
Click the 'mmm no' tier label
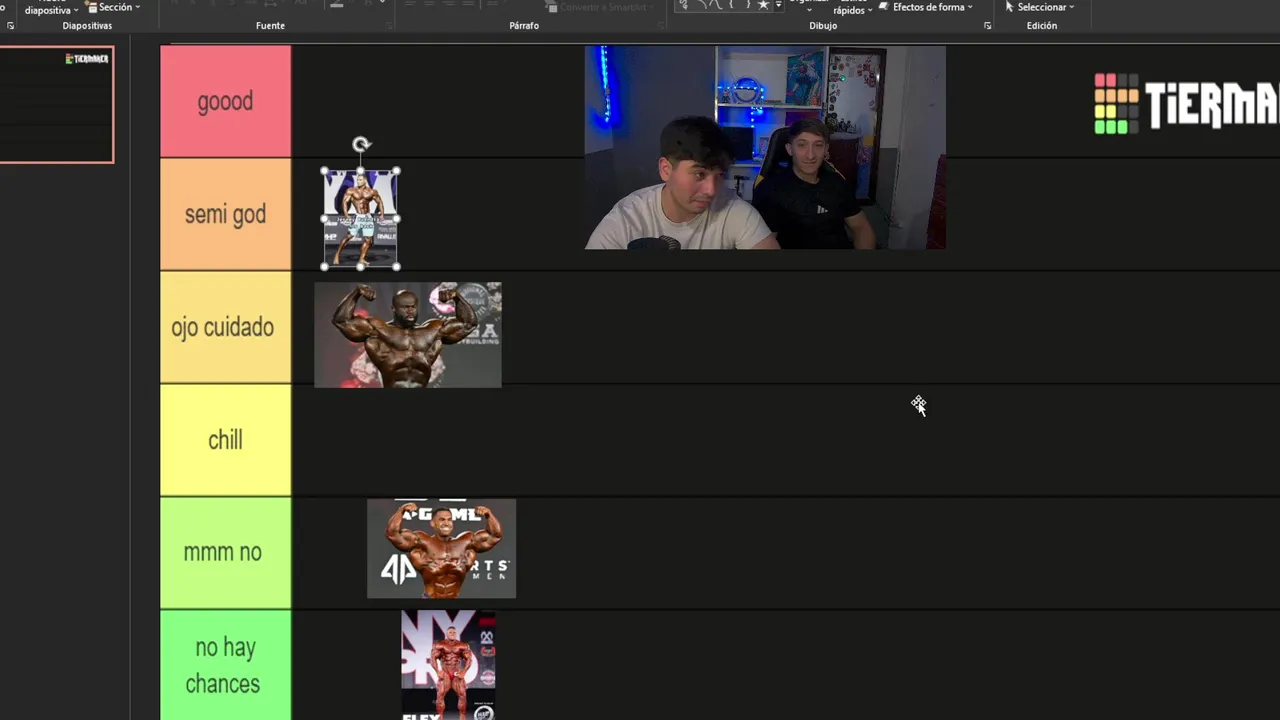click(226, 553)
